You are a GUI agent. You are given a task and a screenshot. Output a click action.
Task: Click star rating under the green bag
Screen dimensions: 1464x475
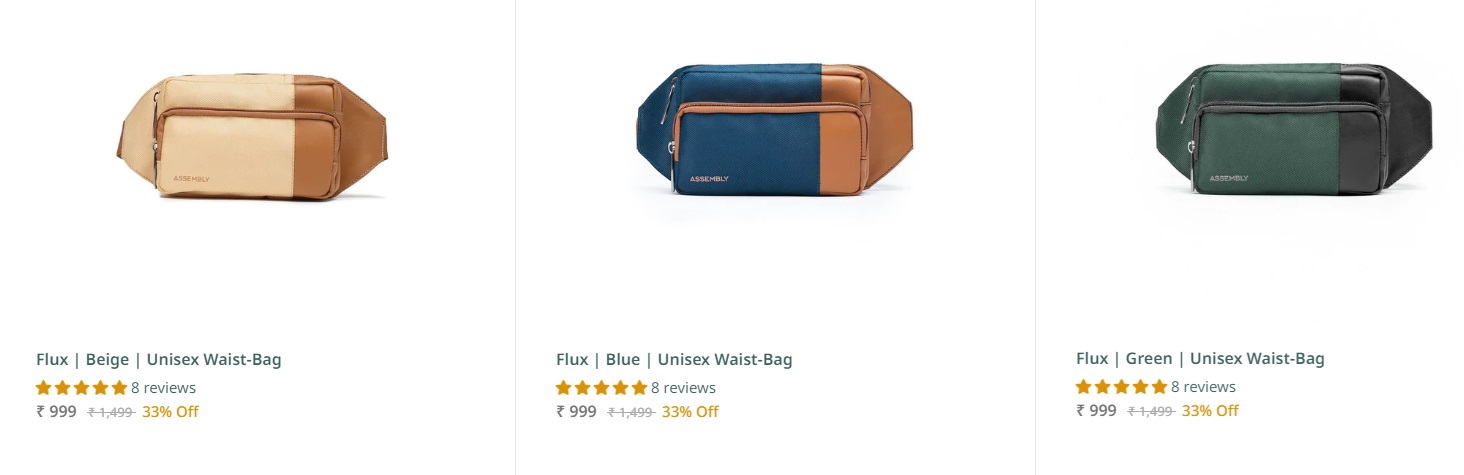[x=1122, y=387]
